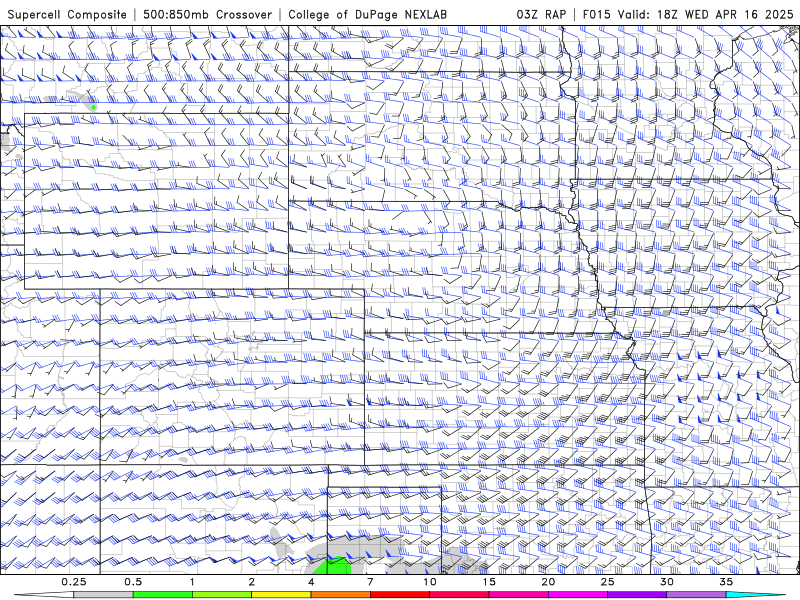Click the 25 label on the color legend

[x=607, y=582]
